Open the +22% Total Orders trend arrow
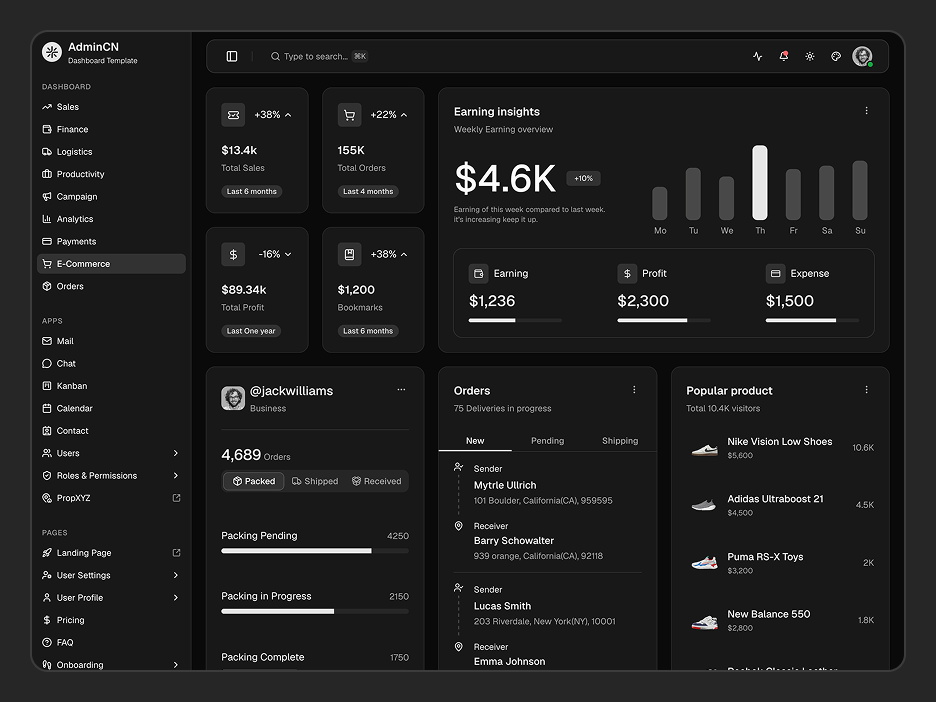Image resolution: width=936 pixels, height=702 pixels. 404,115
